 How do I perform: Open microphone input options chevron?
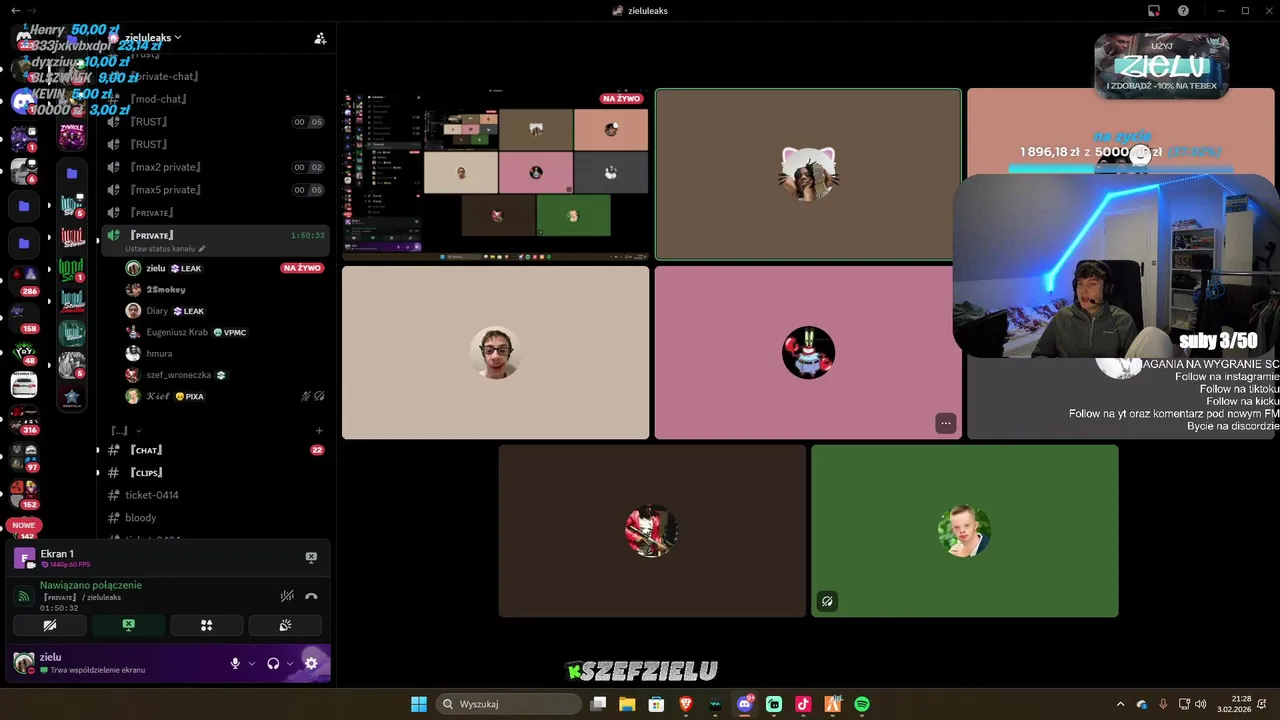point(251,663)
